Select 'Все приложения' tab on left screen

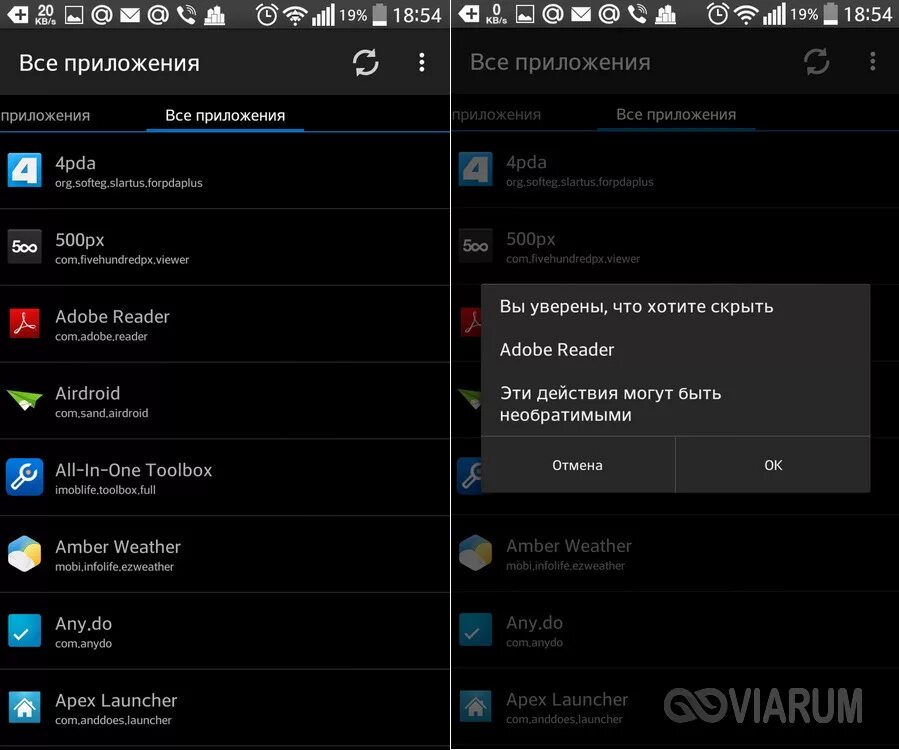(225, 115)
